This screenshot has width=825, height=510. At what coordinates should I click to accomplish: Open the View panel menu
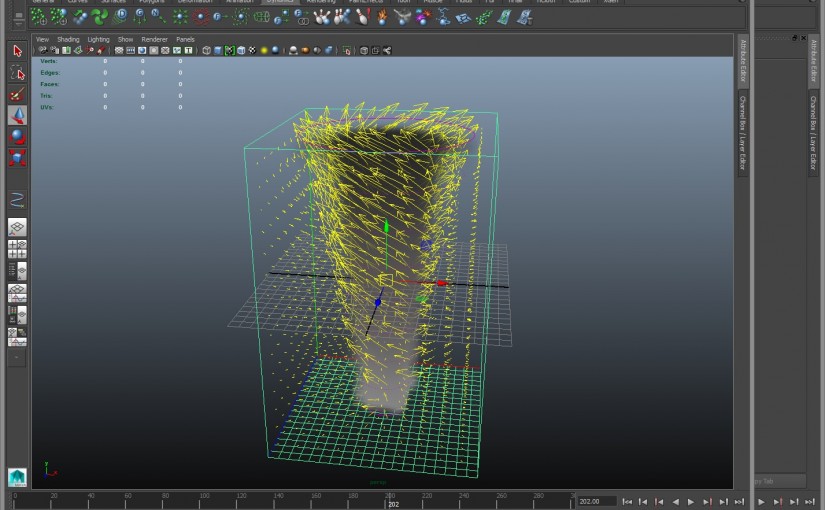(x=42, y=39)
